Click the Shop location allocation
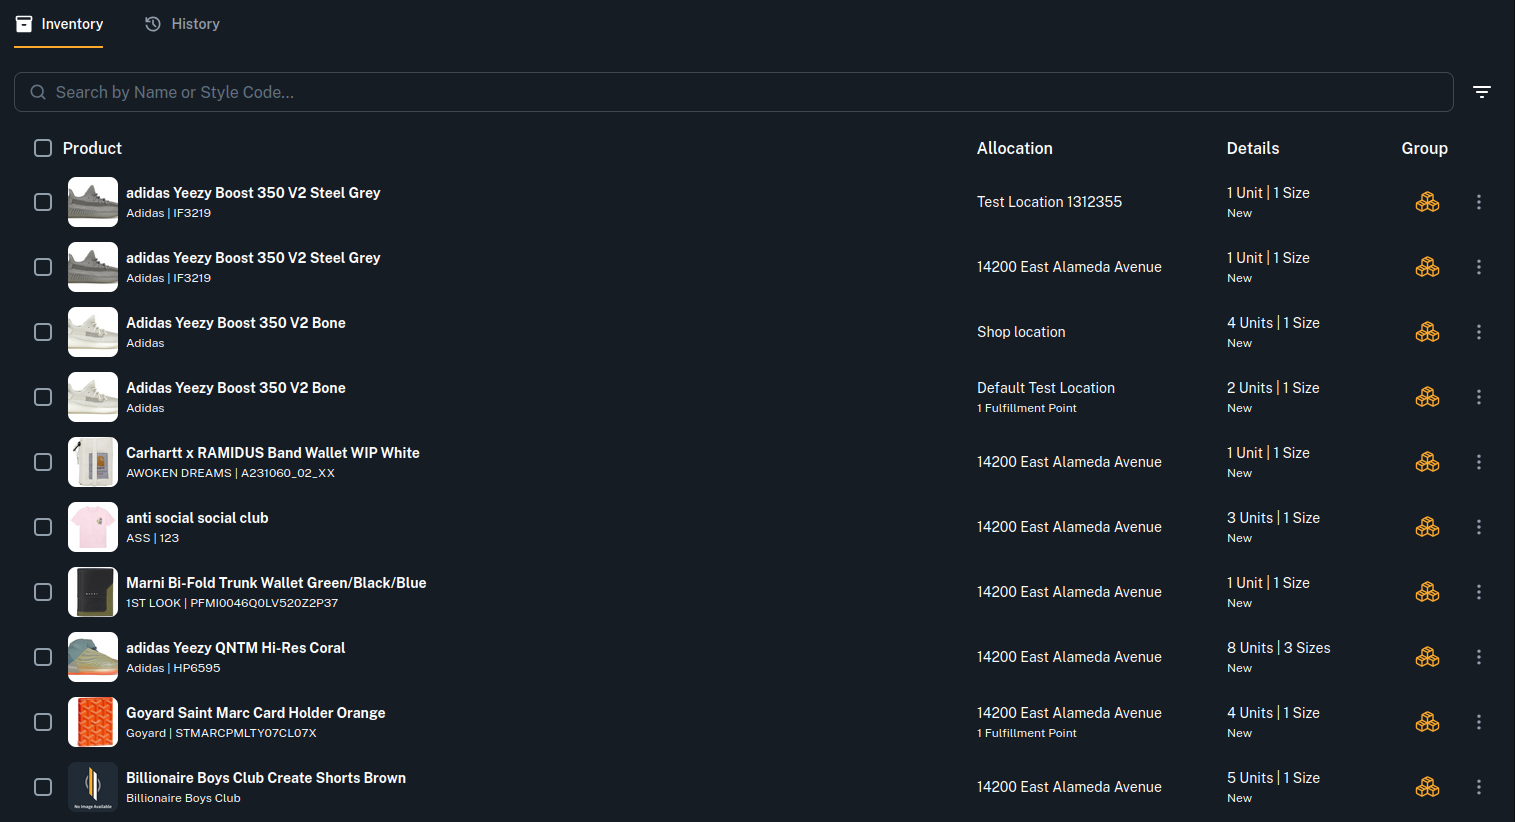1515x822 pixels. pyautogui.click(x=1021, y=332)
